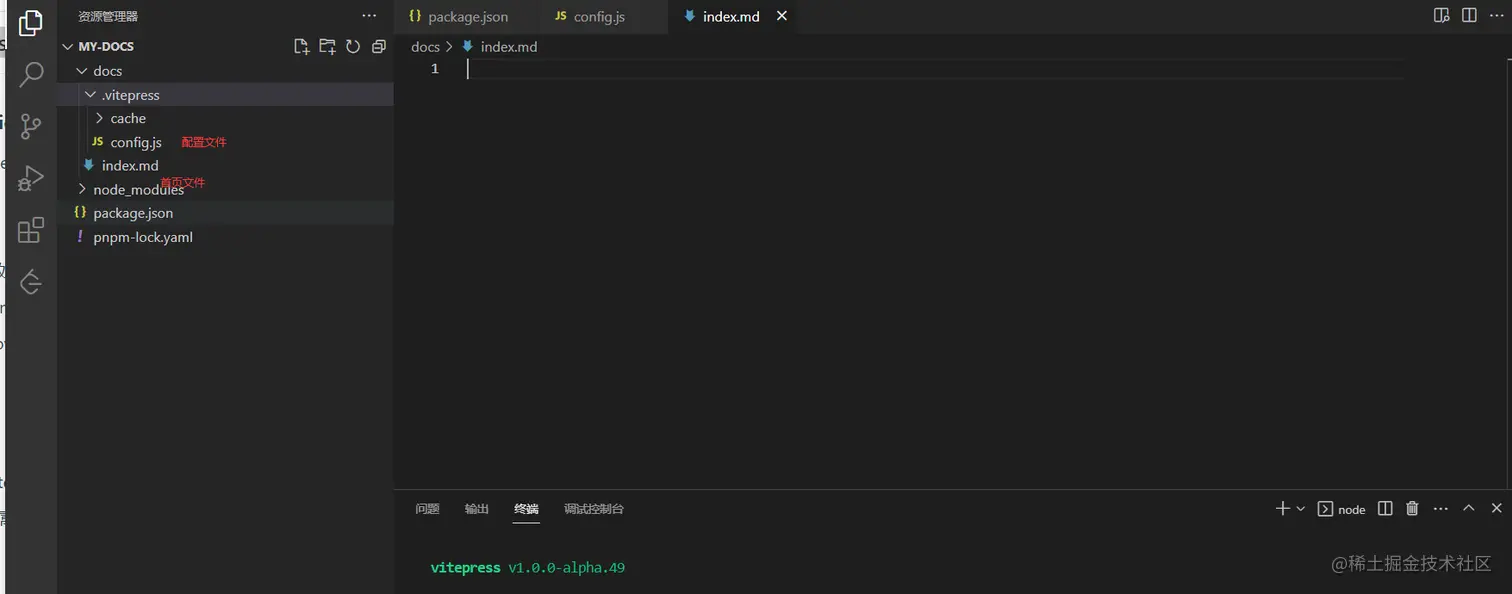Switch to the 调试控制台 panel tab
The width and height of the screenshot is (1512, 594).
pos(594,509)
